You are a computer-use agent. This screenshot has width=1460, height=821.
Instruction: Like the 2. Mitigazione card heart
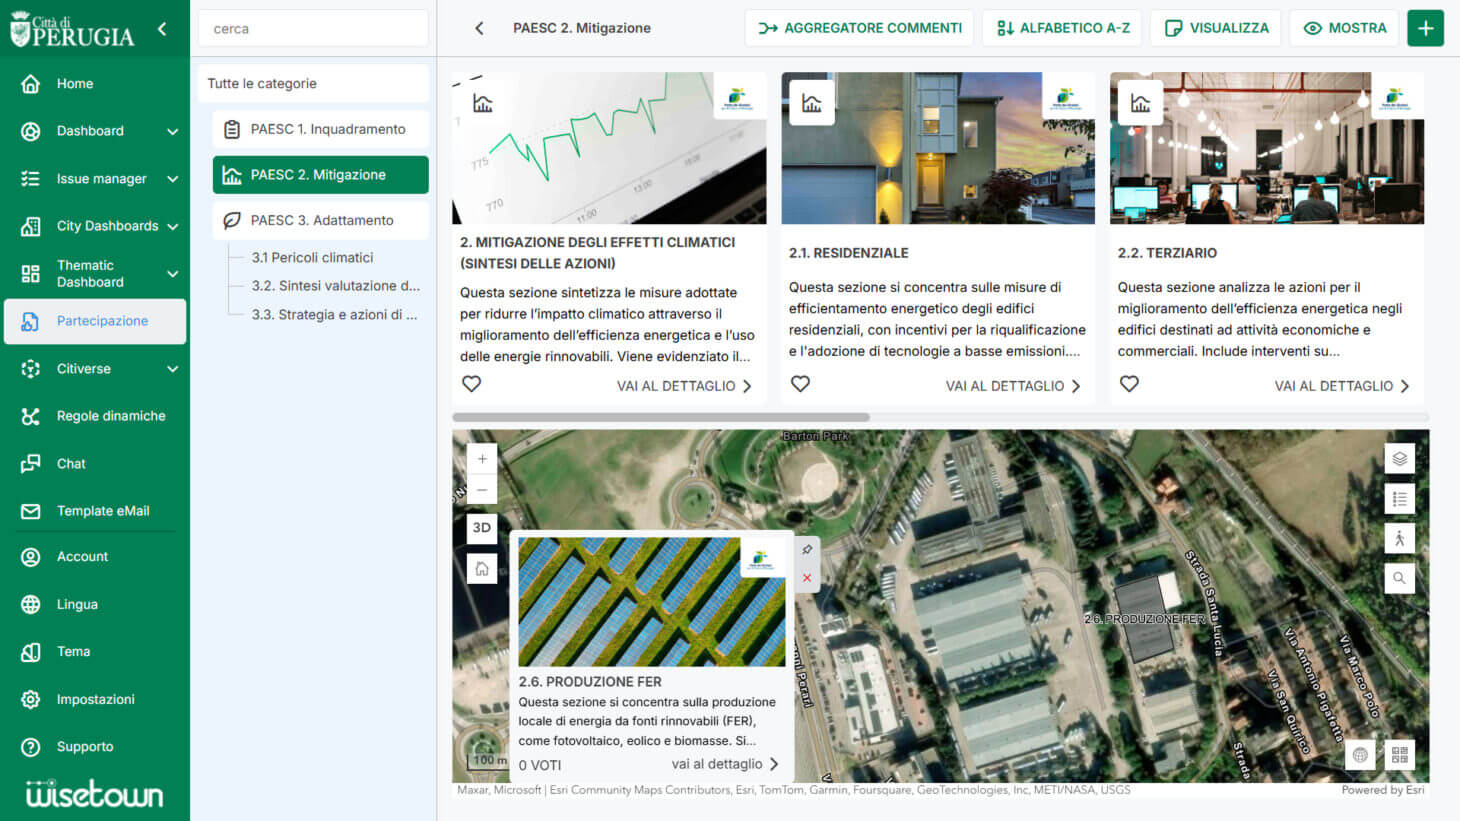pos(472,384)
